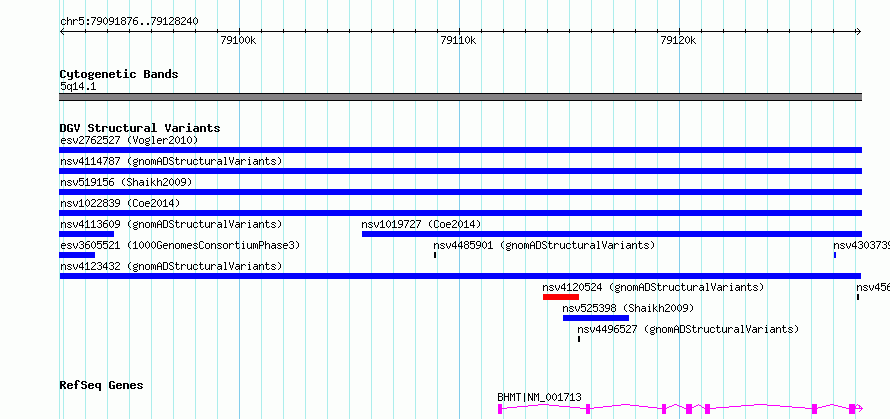Click the short nsv4113609 blue bar
The width and height of the screenshot is (890, 419).
coord(86,234)
